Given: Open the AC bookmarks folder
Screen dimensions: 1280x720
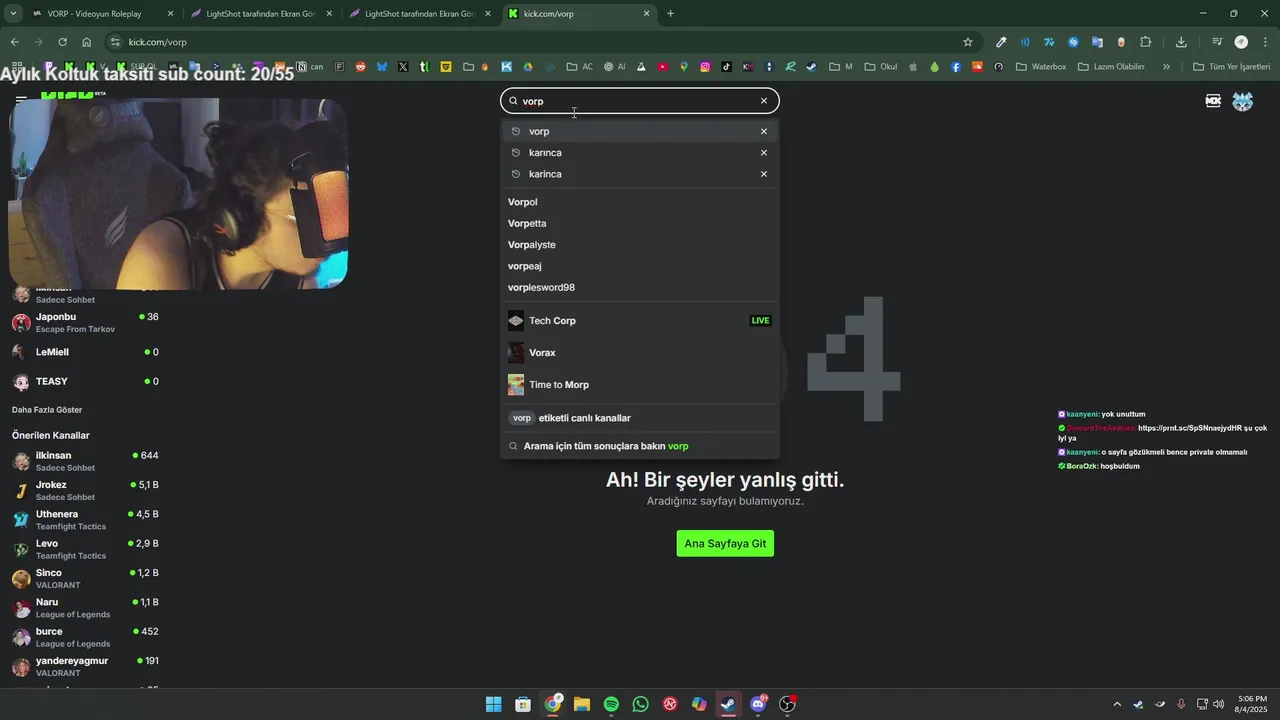Looking at the screenshot, I should 580,67.
